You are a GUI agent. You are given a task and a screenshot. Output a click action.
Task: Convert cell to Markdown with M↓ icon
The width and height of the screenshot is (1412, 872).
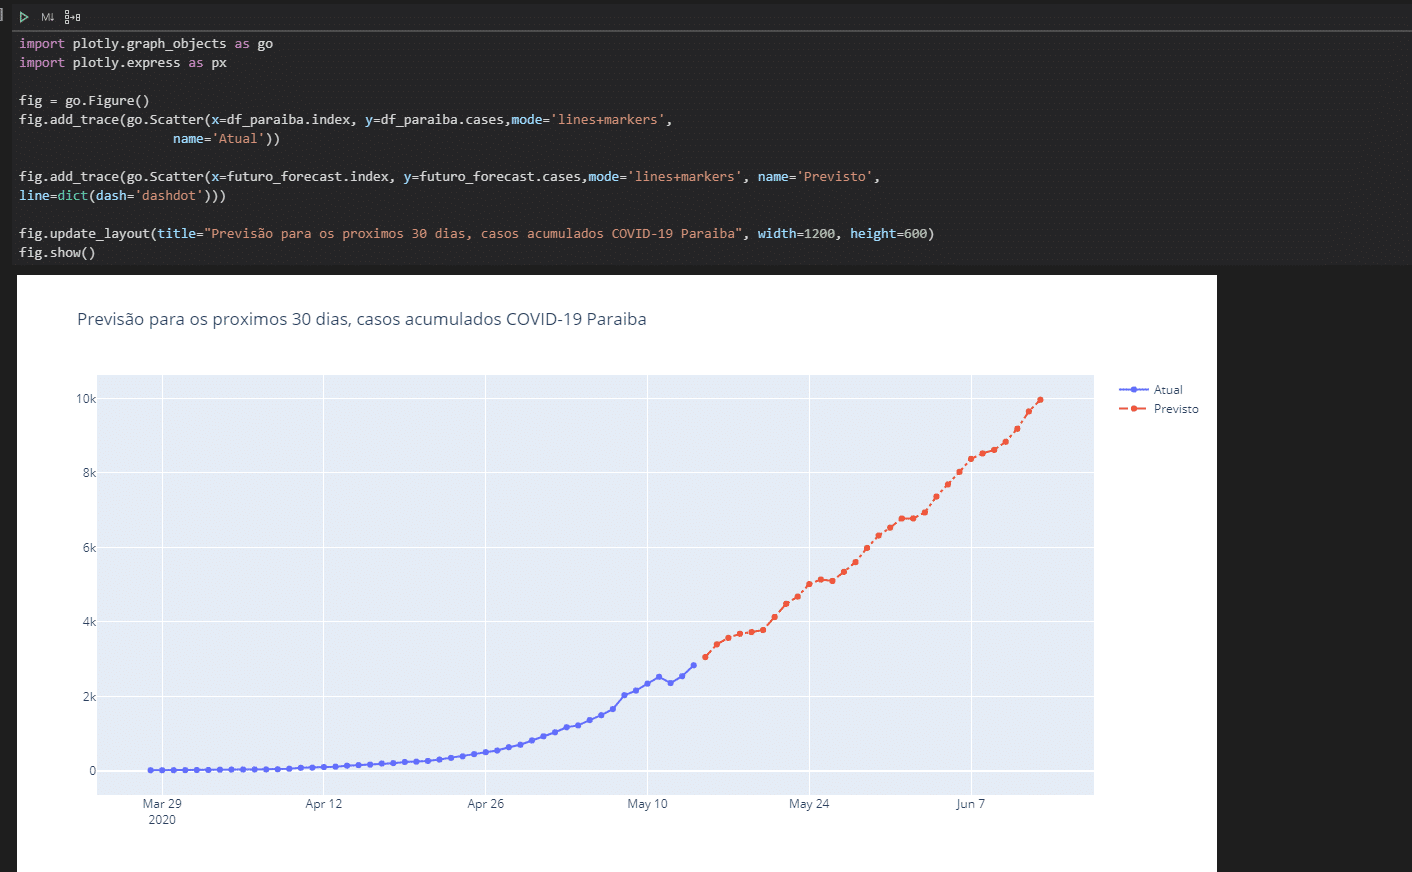pos(47,17)
